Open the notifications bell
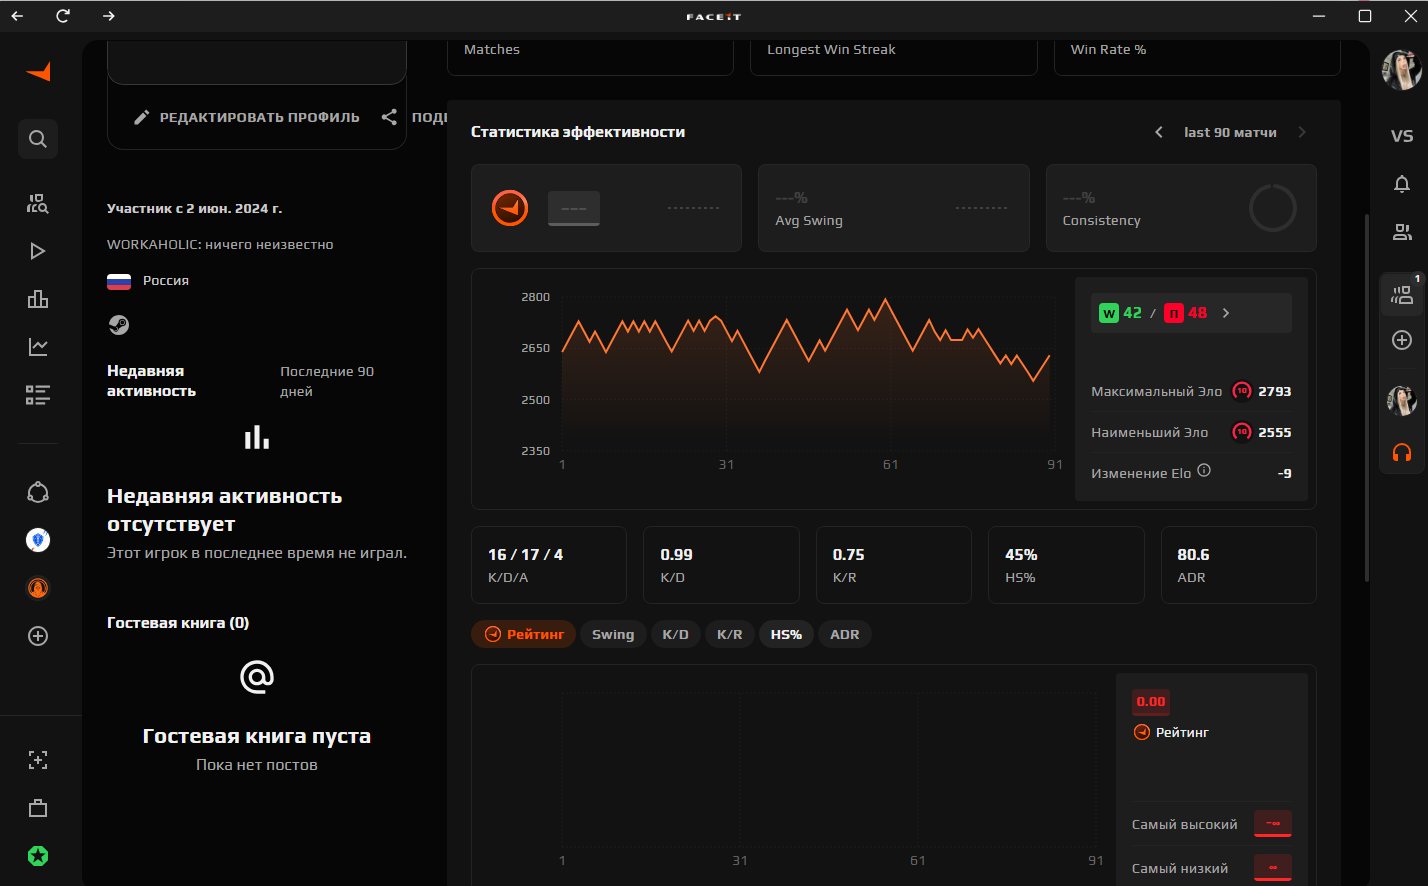 tap(1402, 184)
